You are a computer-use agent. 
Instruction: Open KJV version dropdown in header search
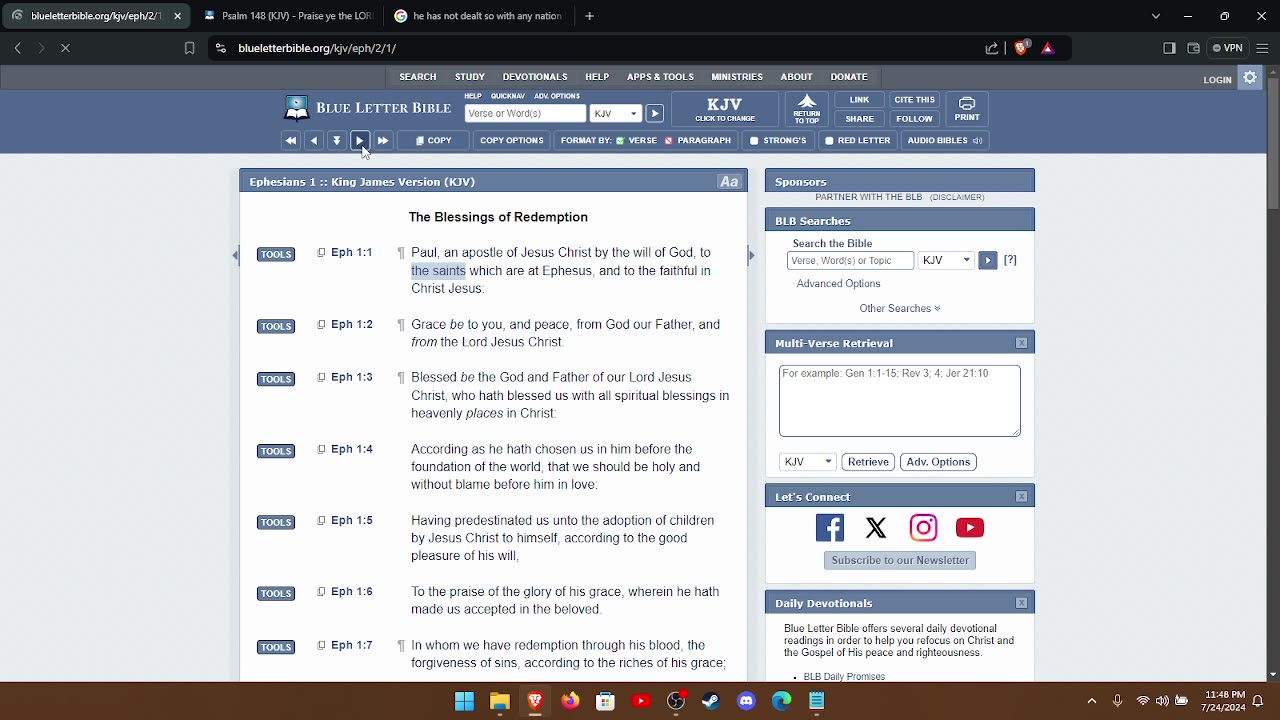click(615, 114)
